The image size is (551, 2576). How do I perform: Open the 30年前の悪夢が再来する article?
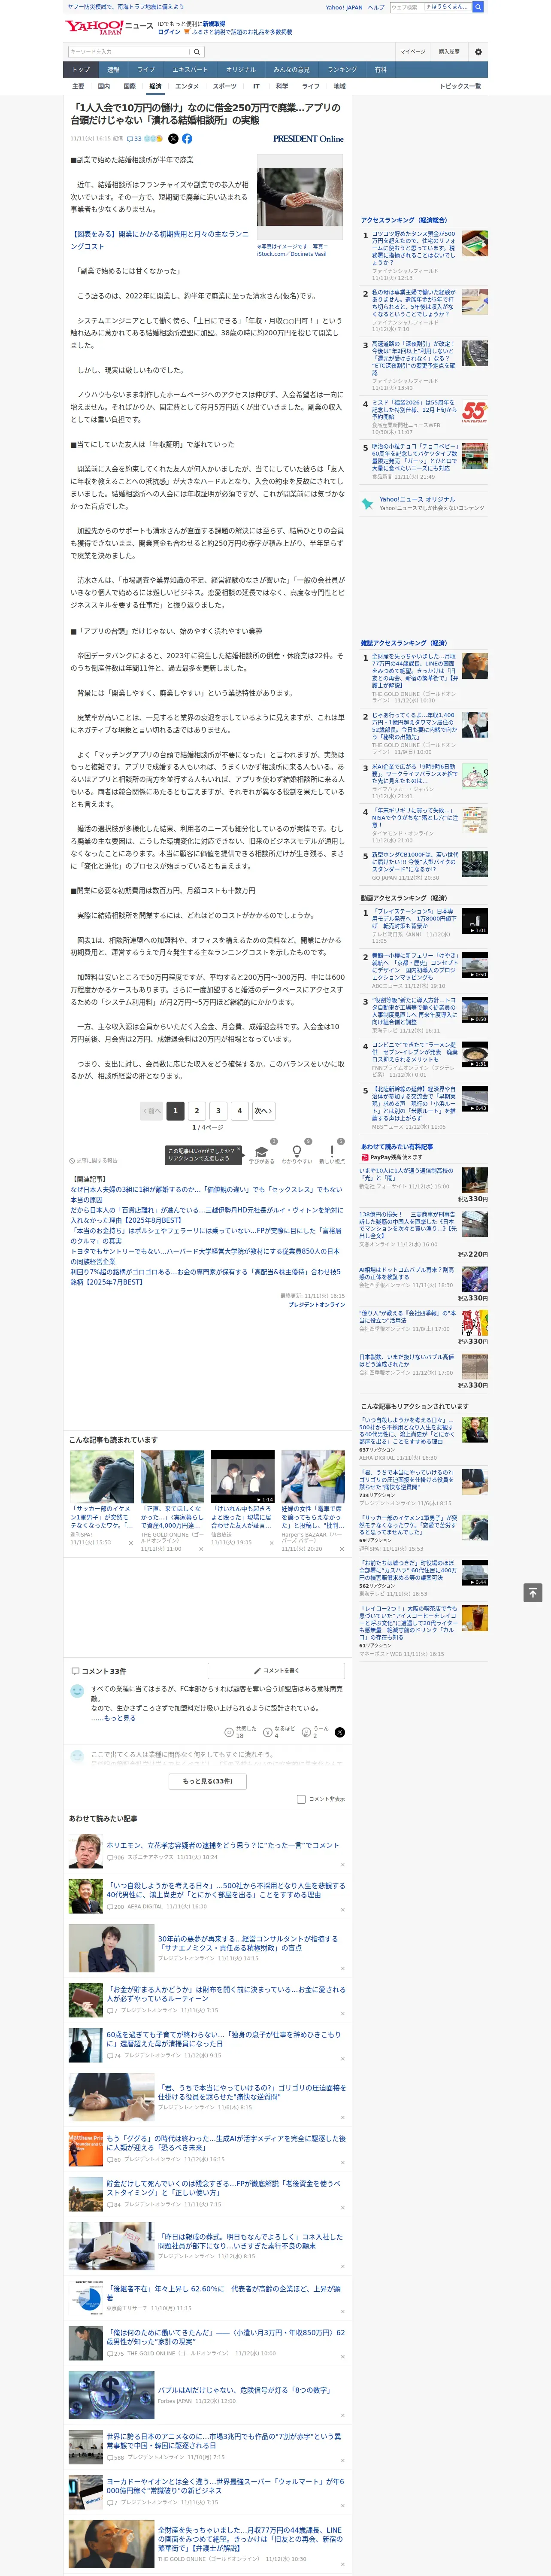(x=248, y=1943)
